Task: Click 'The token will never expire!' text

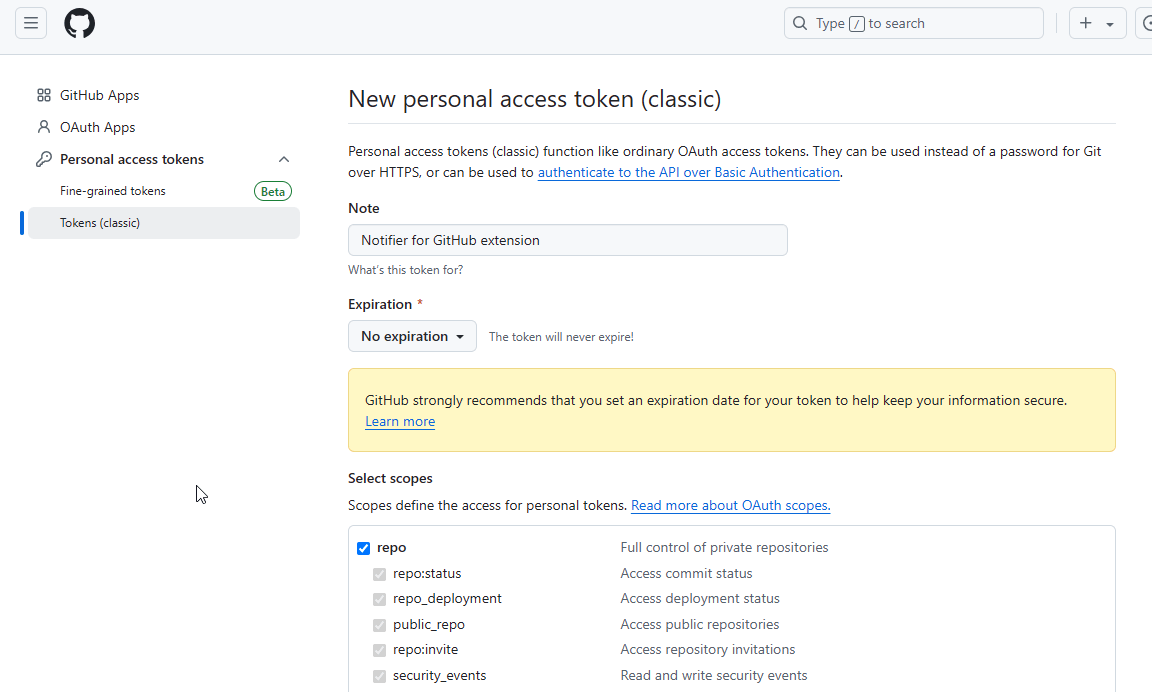Action: [561, 337]
